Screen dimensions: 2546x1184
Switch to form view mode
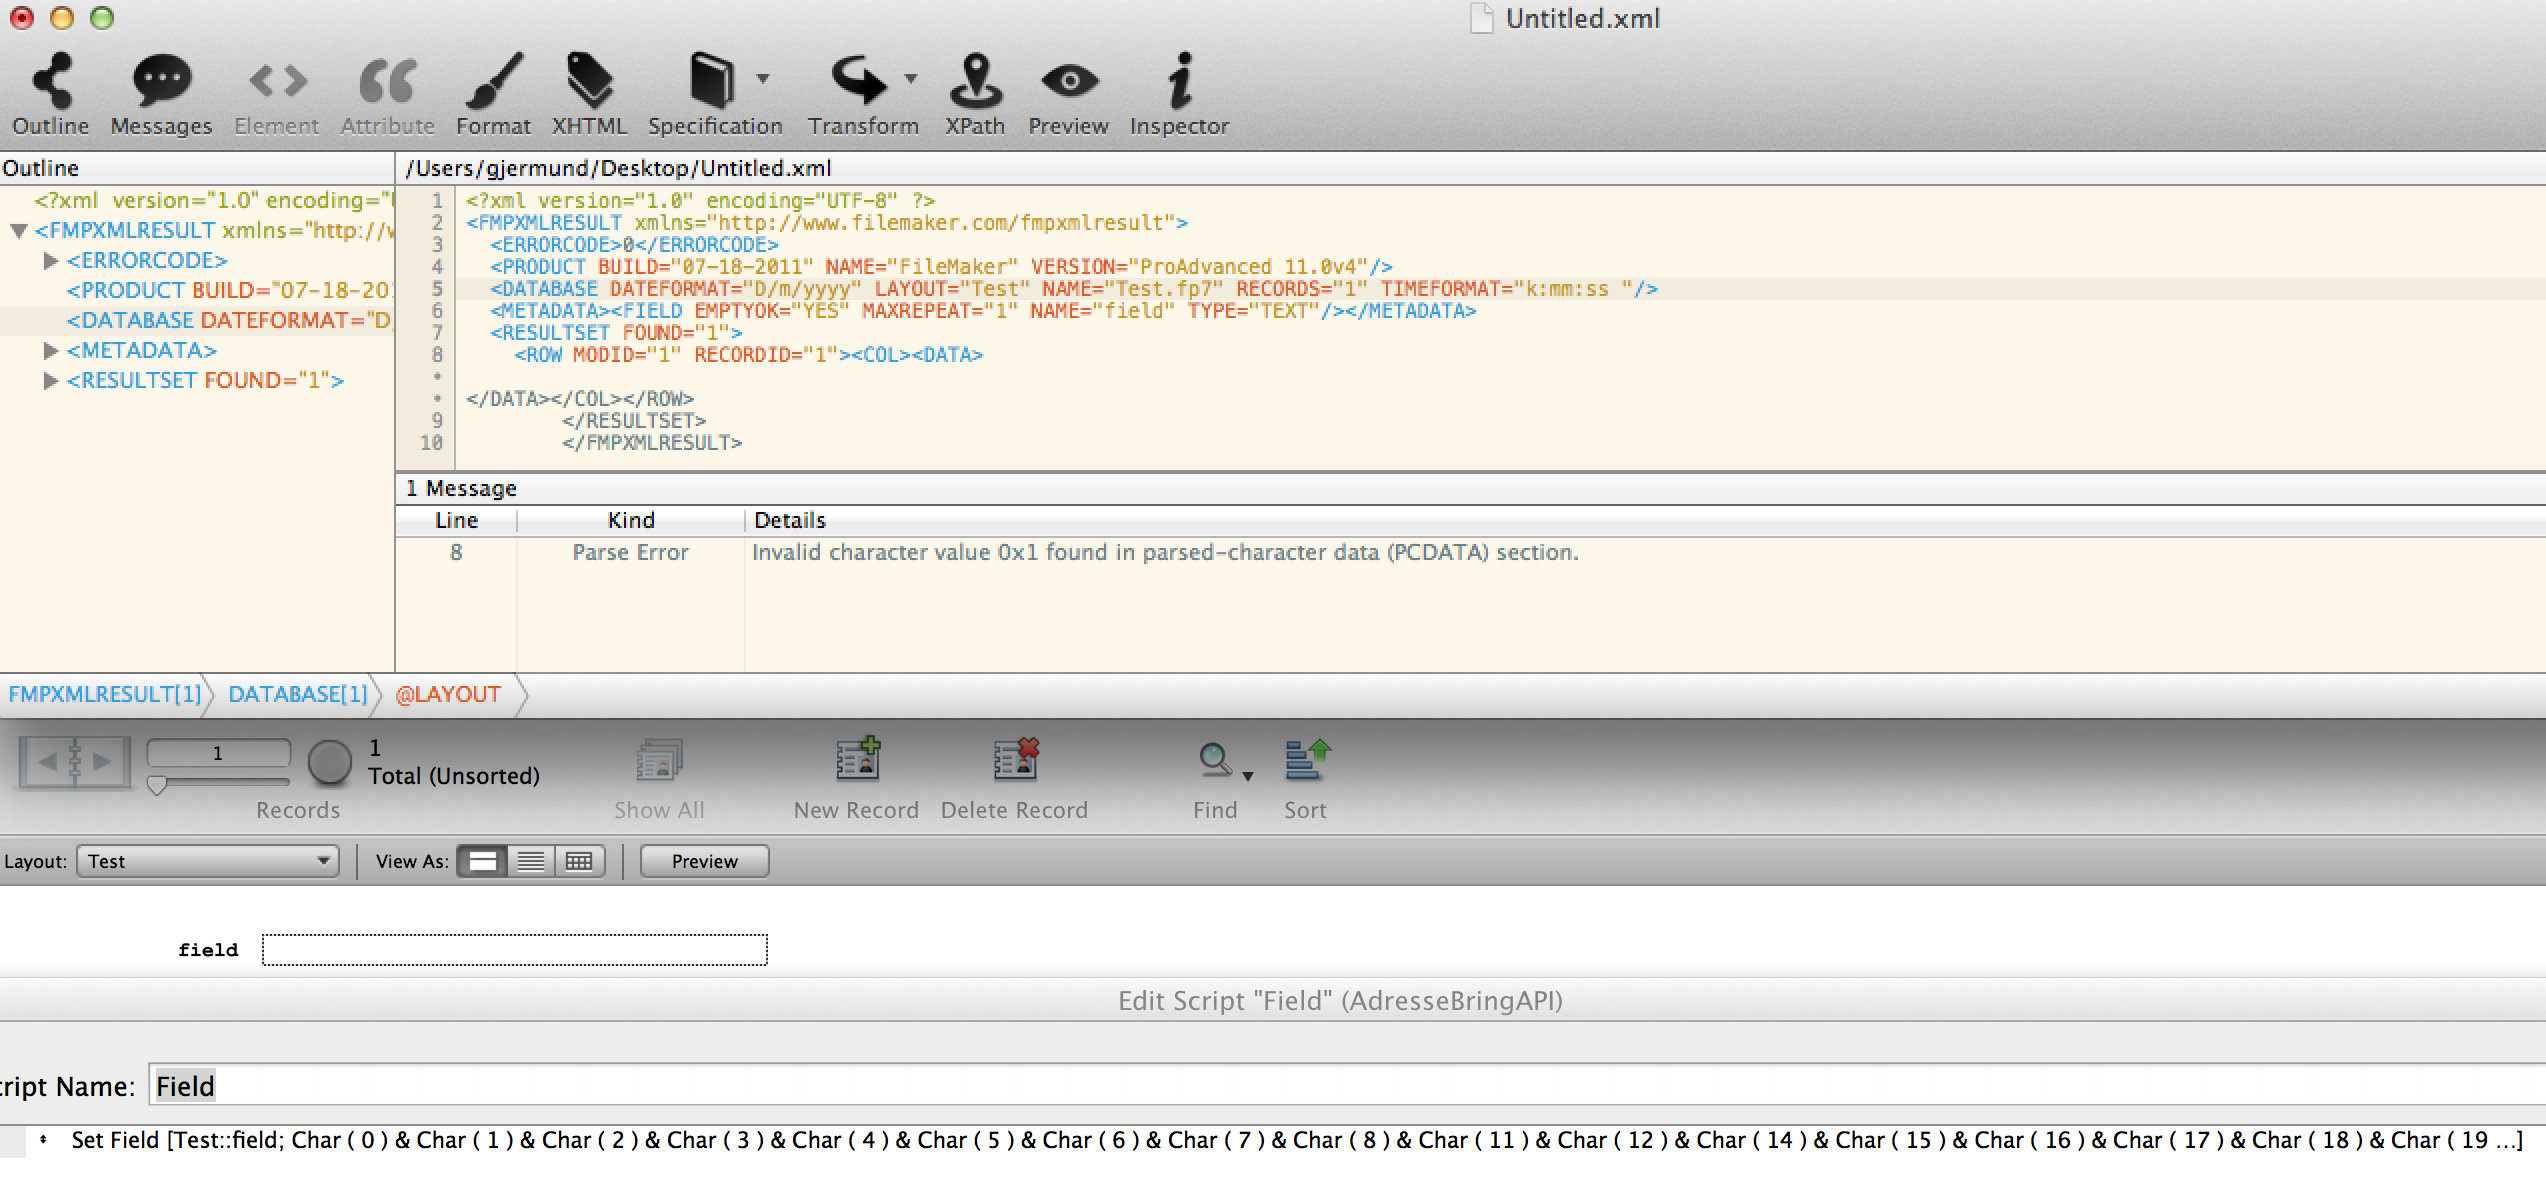click(x=482, y=861)
